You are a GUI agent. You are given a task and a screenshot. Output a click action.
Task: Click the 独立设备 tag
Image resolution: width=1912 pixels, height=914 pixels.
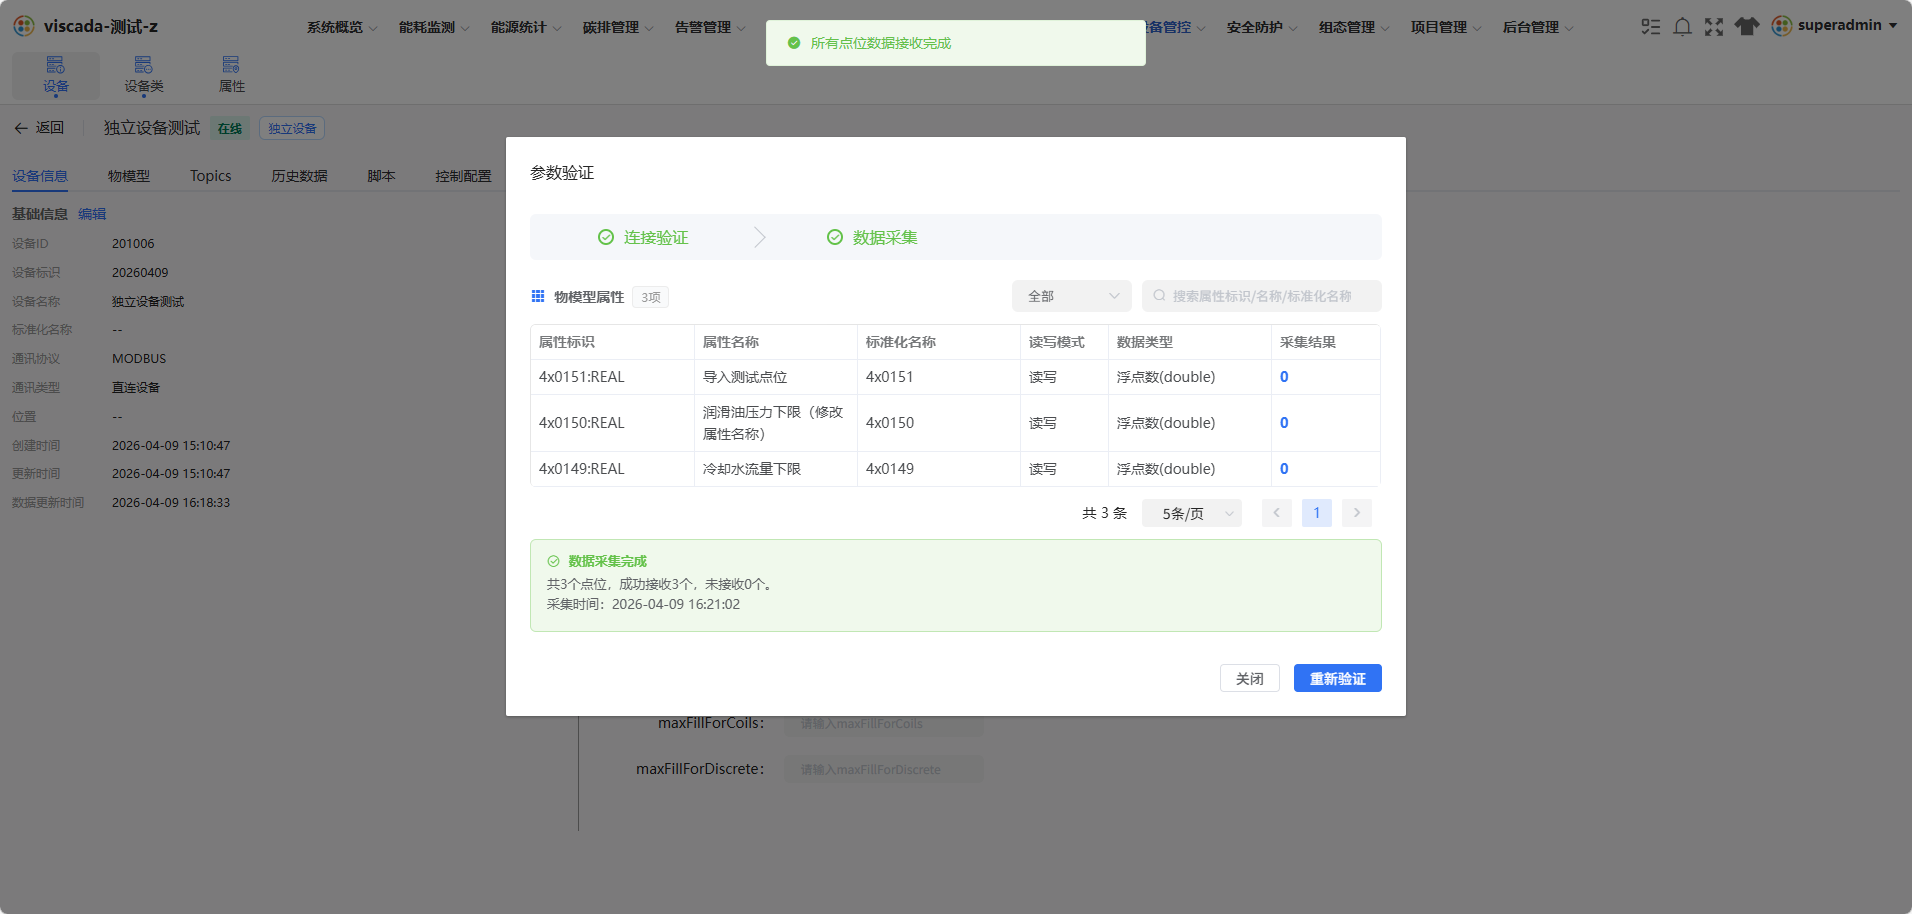(292, 128)
